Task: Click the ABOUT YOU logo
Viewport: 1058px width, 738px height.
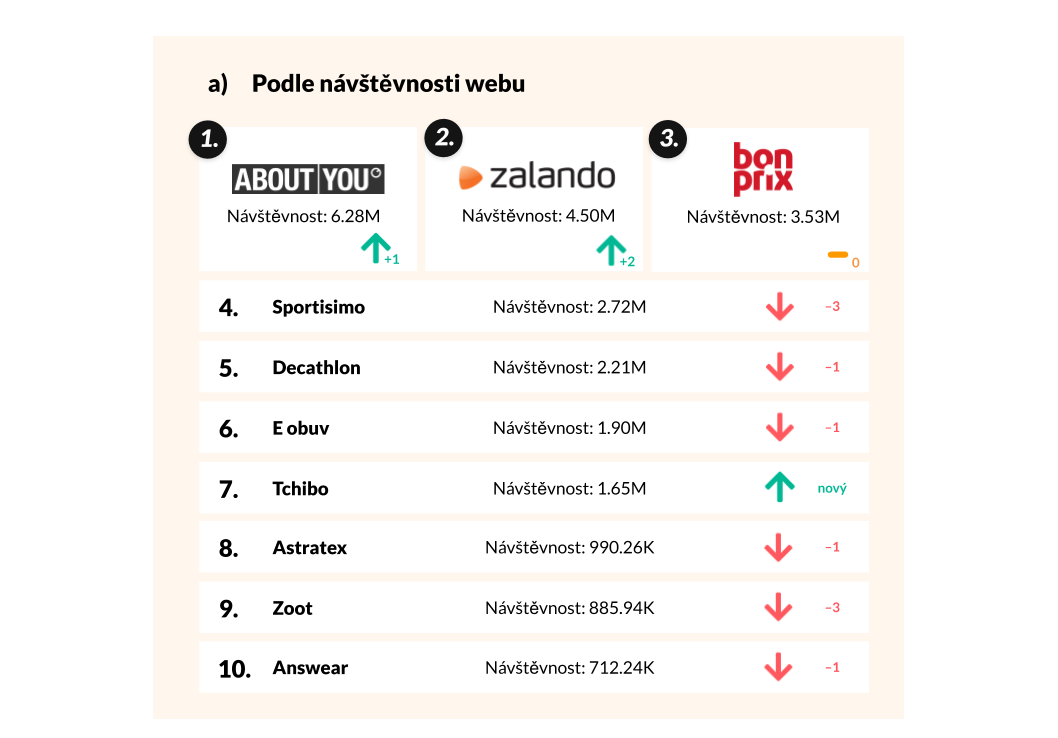Action: 308,179
